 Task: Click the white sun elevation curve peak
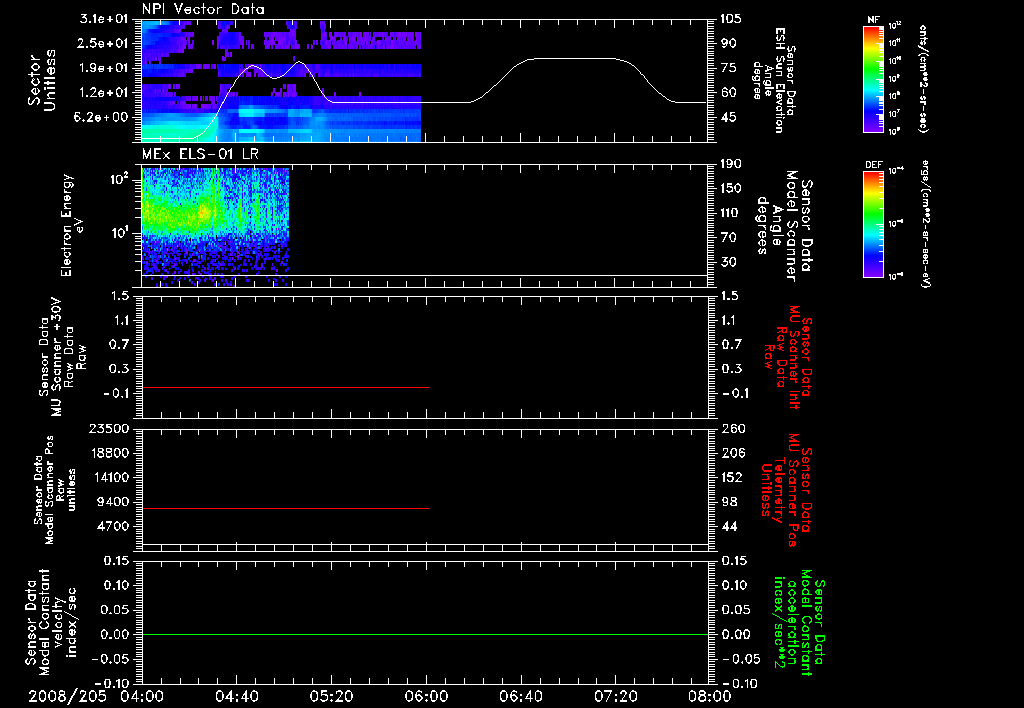click(x=571, y=59)
